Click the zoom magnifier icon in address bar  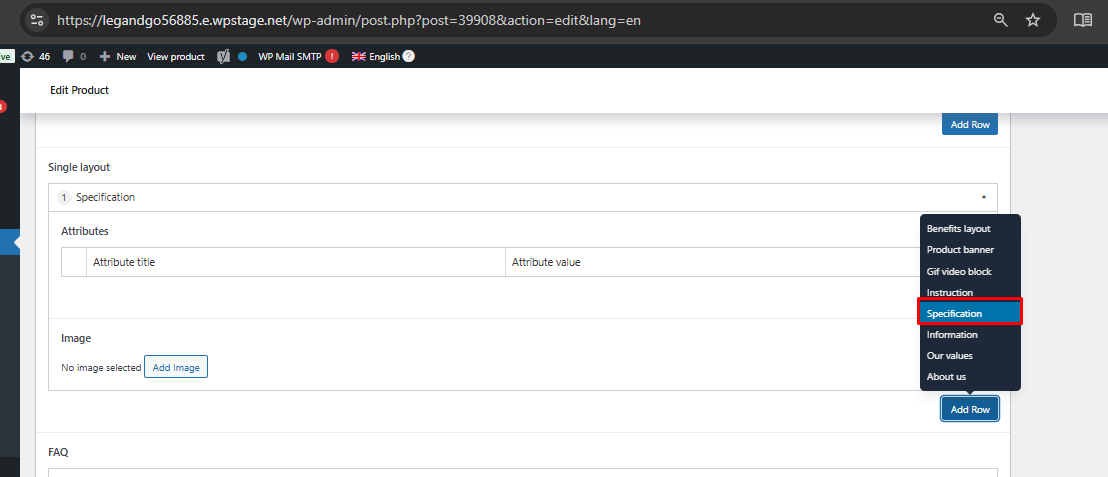[x=1000, y=20]
